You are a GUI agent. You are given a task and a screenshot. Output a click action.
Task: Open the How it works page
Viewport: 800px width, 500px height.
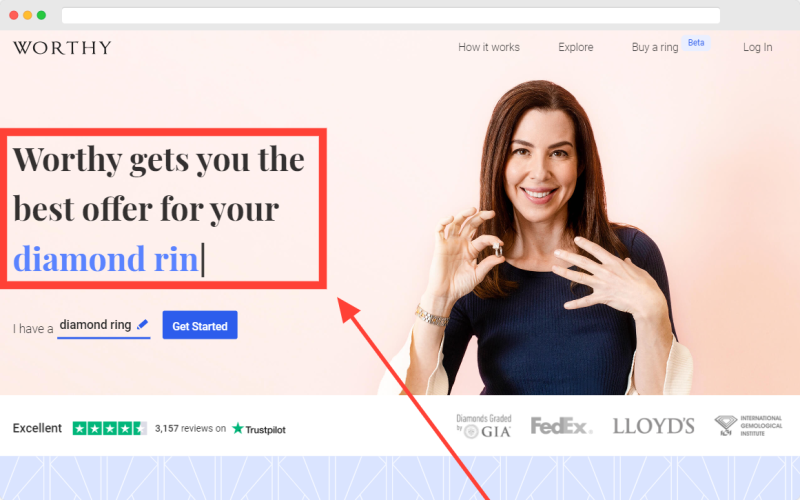(488, 47)
